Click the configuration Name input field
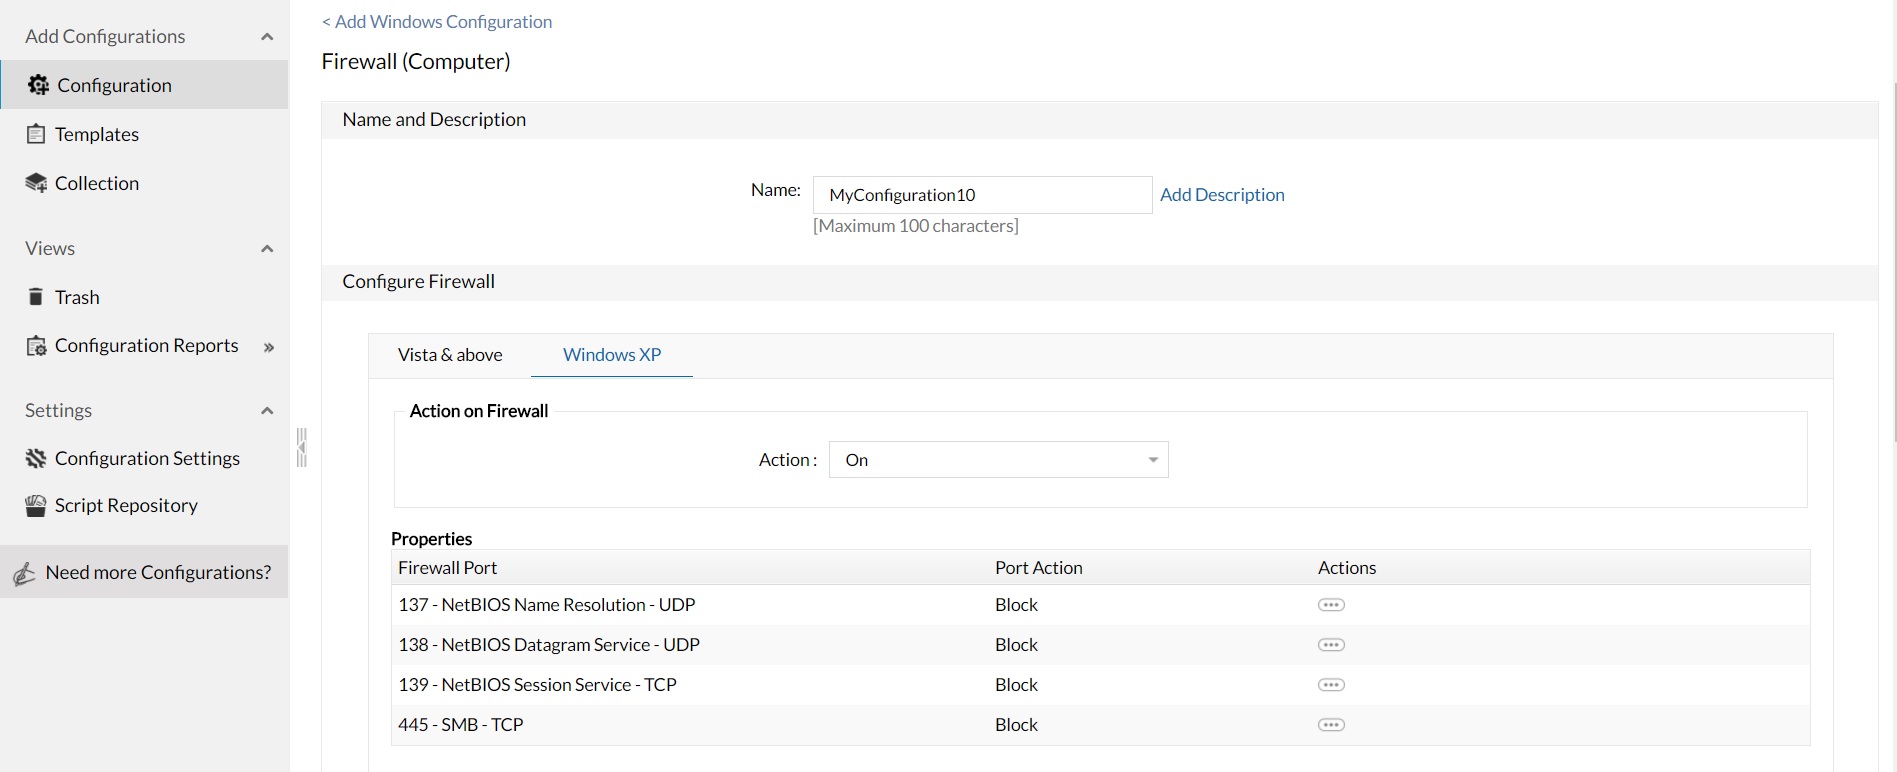 click(982, 195)
